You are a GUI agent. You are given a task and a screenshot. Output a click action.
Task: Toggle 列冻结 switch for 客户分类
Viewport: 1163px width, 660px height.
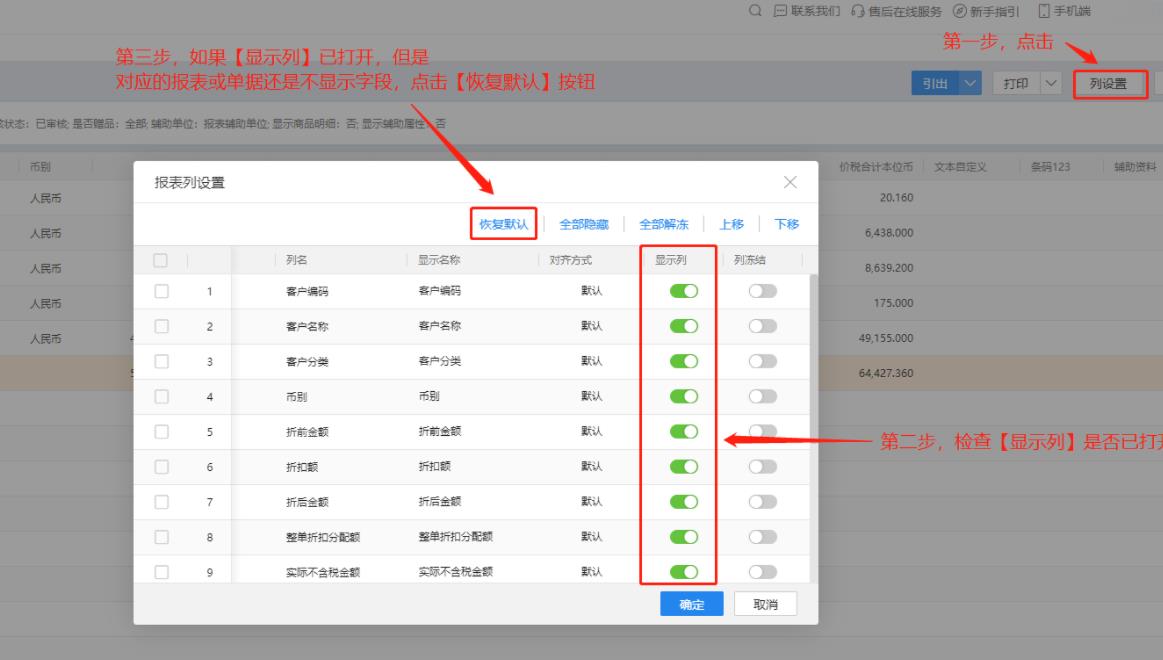(x=762, y=361)
